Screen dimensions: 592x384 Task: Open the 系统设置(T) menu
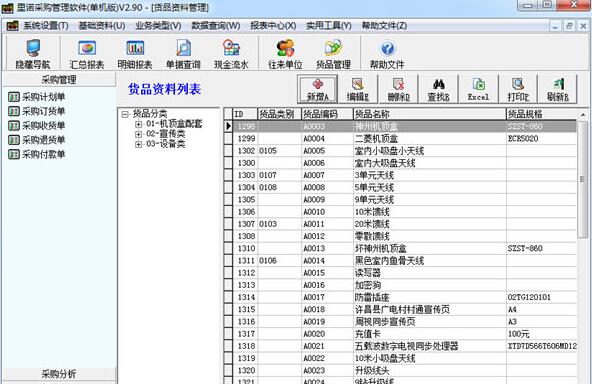[46, 26]
